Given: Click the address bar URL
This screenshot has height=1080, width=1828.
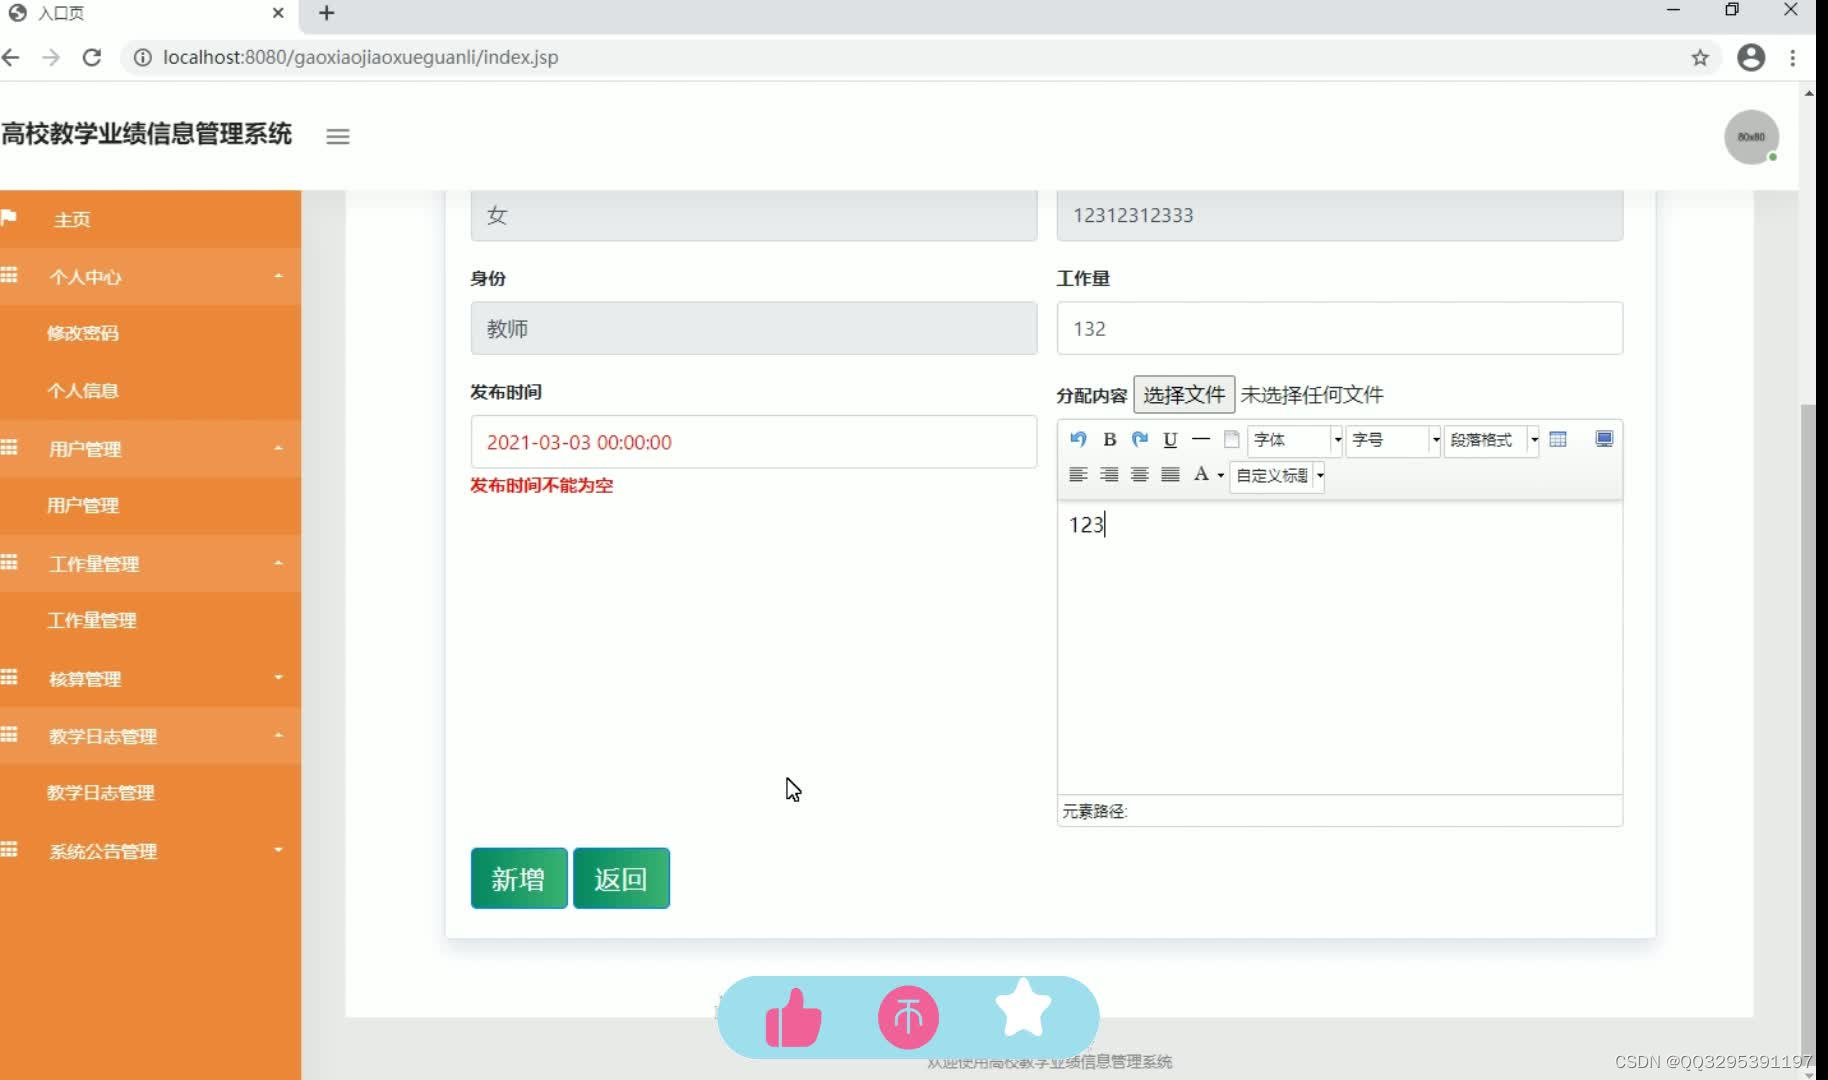Looking at the screenshot, I should [x=361, y=57].
